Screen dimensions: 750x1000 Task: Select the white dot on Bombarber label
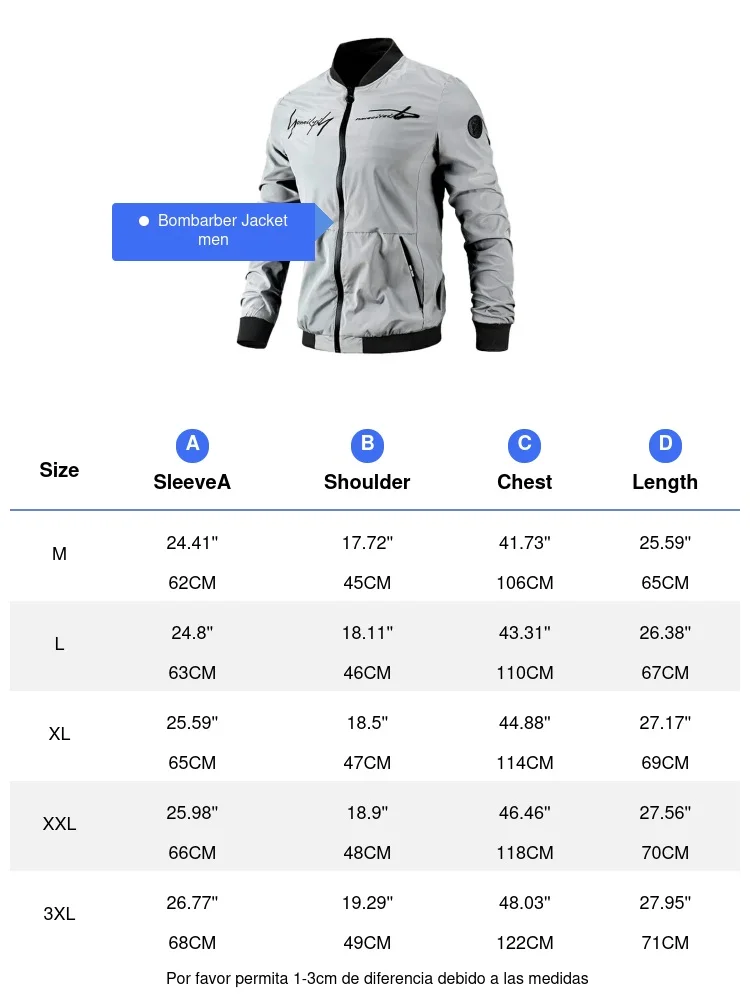pos(144,221)
